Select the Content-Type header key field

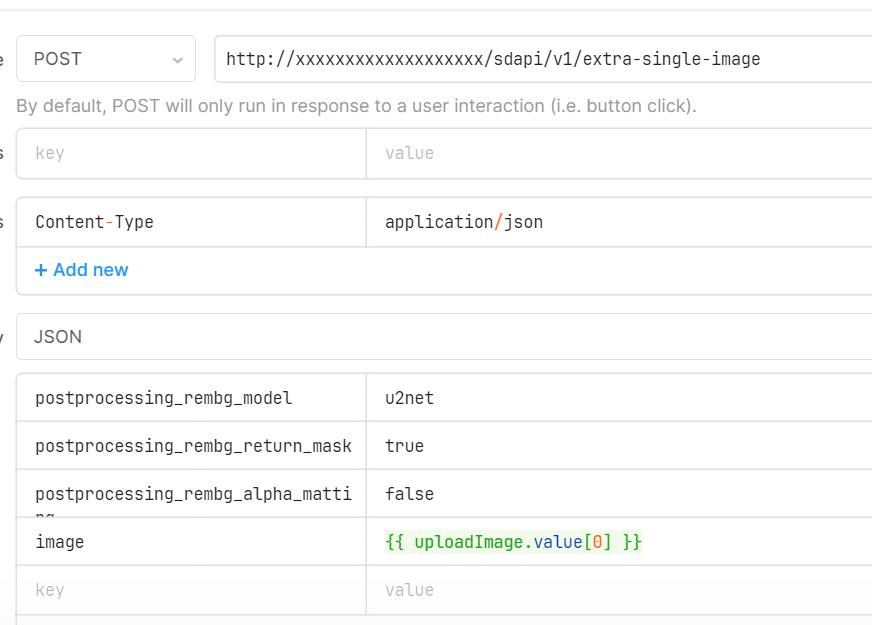point(190,221)
